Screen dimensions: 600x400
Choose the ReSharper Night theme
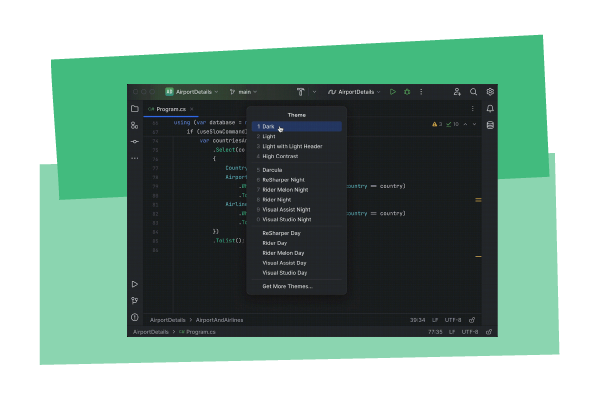point(297,180)
